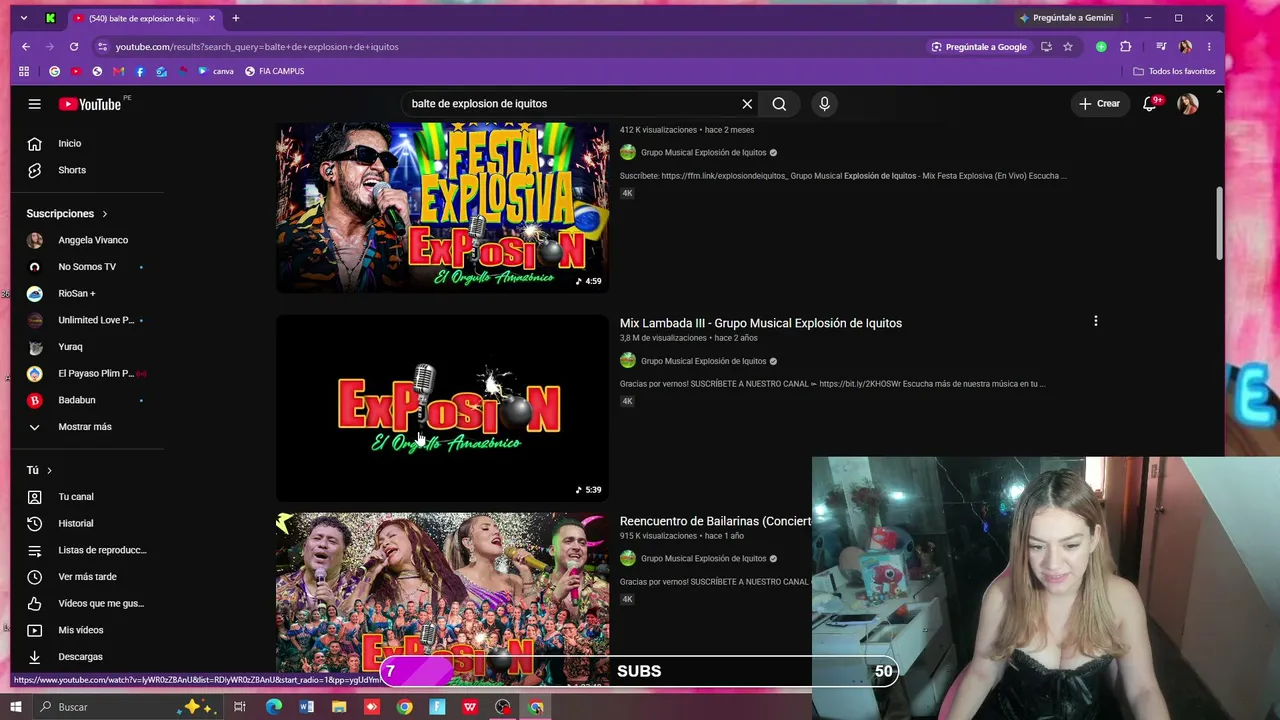Screen dimensions: 1280x720
Task: Open the browser extensions puzzle icon
Action: point(1125,47)
